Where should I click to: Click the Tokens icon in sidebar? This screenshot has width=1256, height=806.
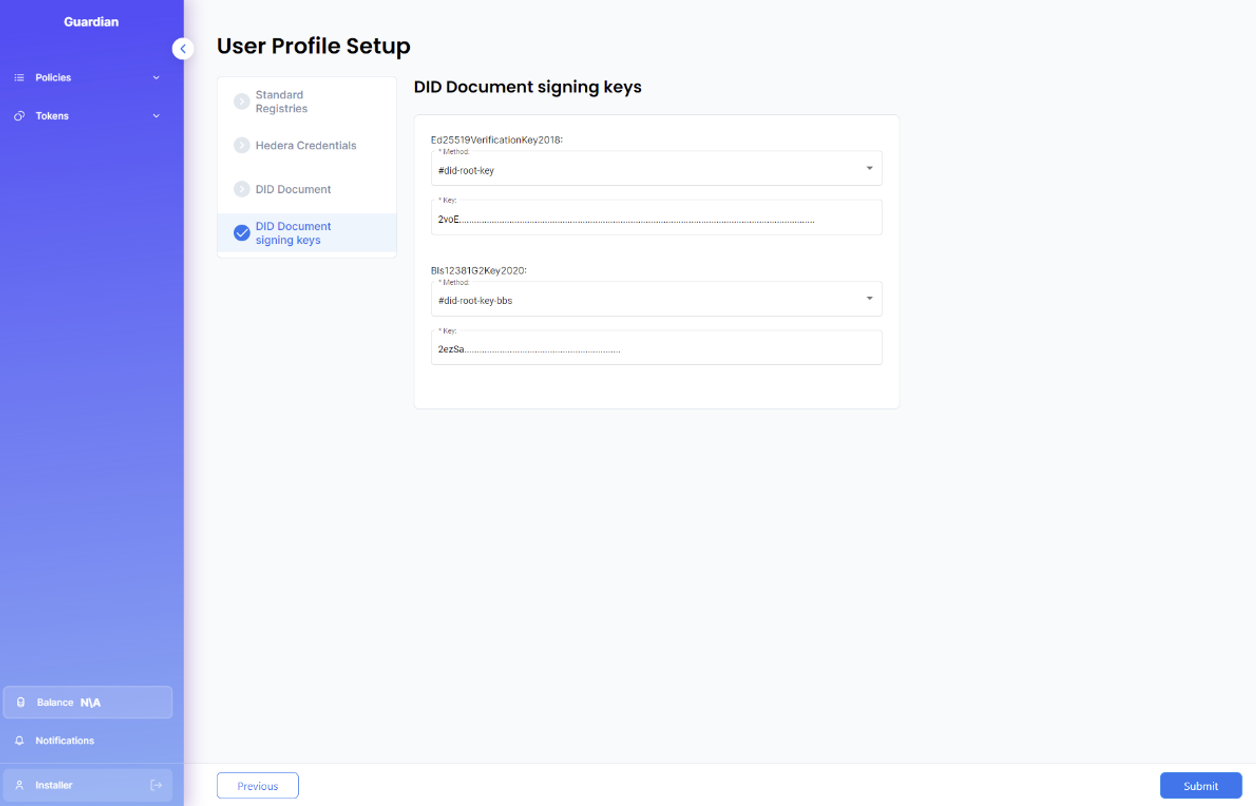(19, 116)
